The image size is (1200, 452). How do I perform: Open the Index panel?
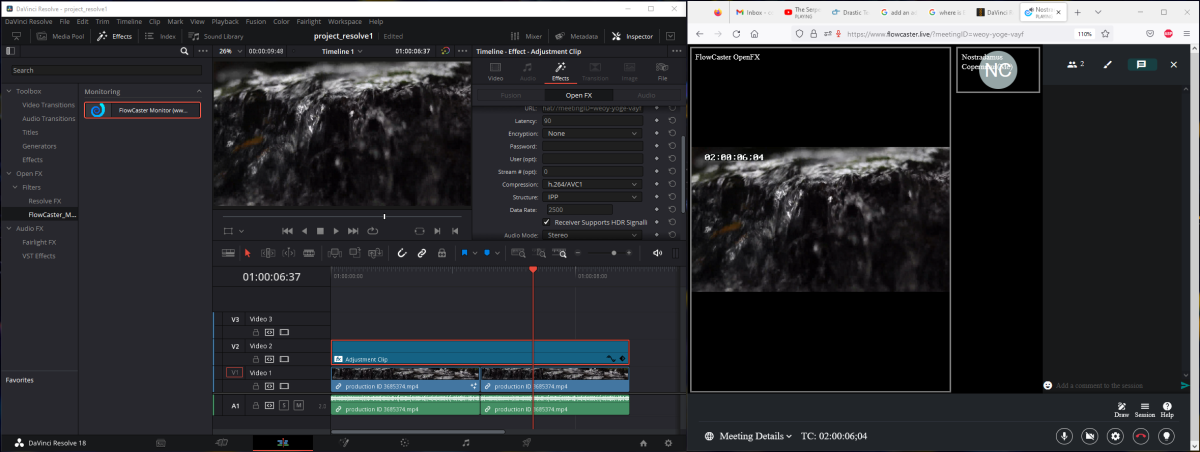point(160,36)
